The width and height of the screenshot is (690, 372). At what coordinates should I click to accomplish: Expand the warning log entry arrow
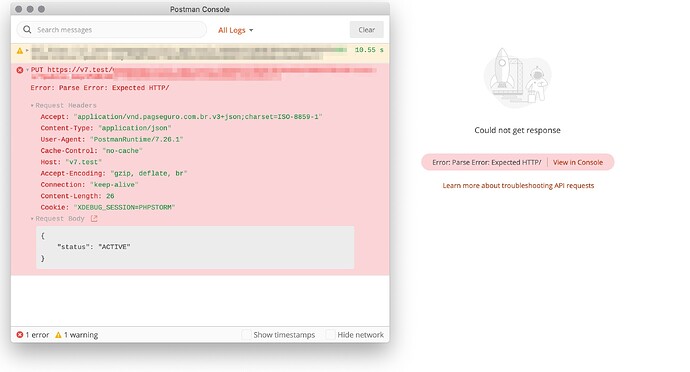click(27, 50)
